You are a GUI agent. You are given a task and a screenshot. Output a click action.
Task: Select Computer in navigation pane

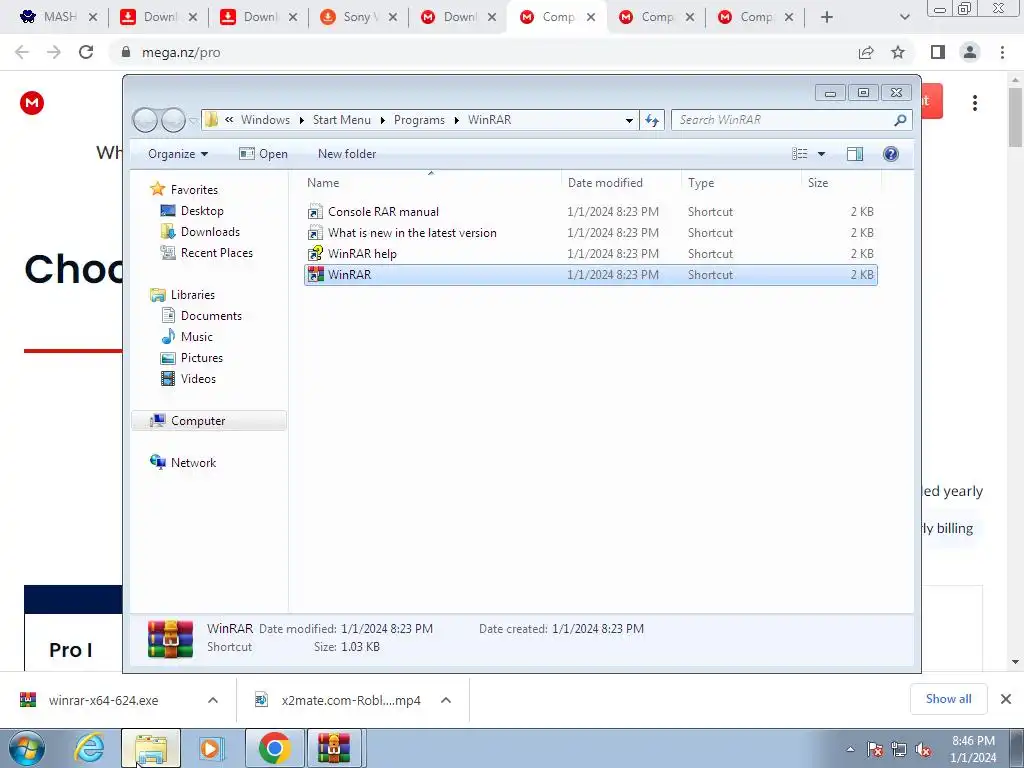(x=209, y=421)
